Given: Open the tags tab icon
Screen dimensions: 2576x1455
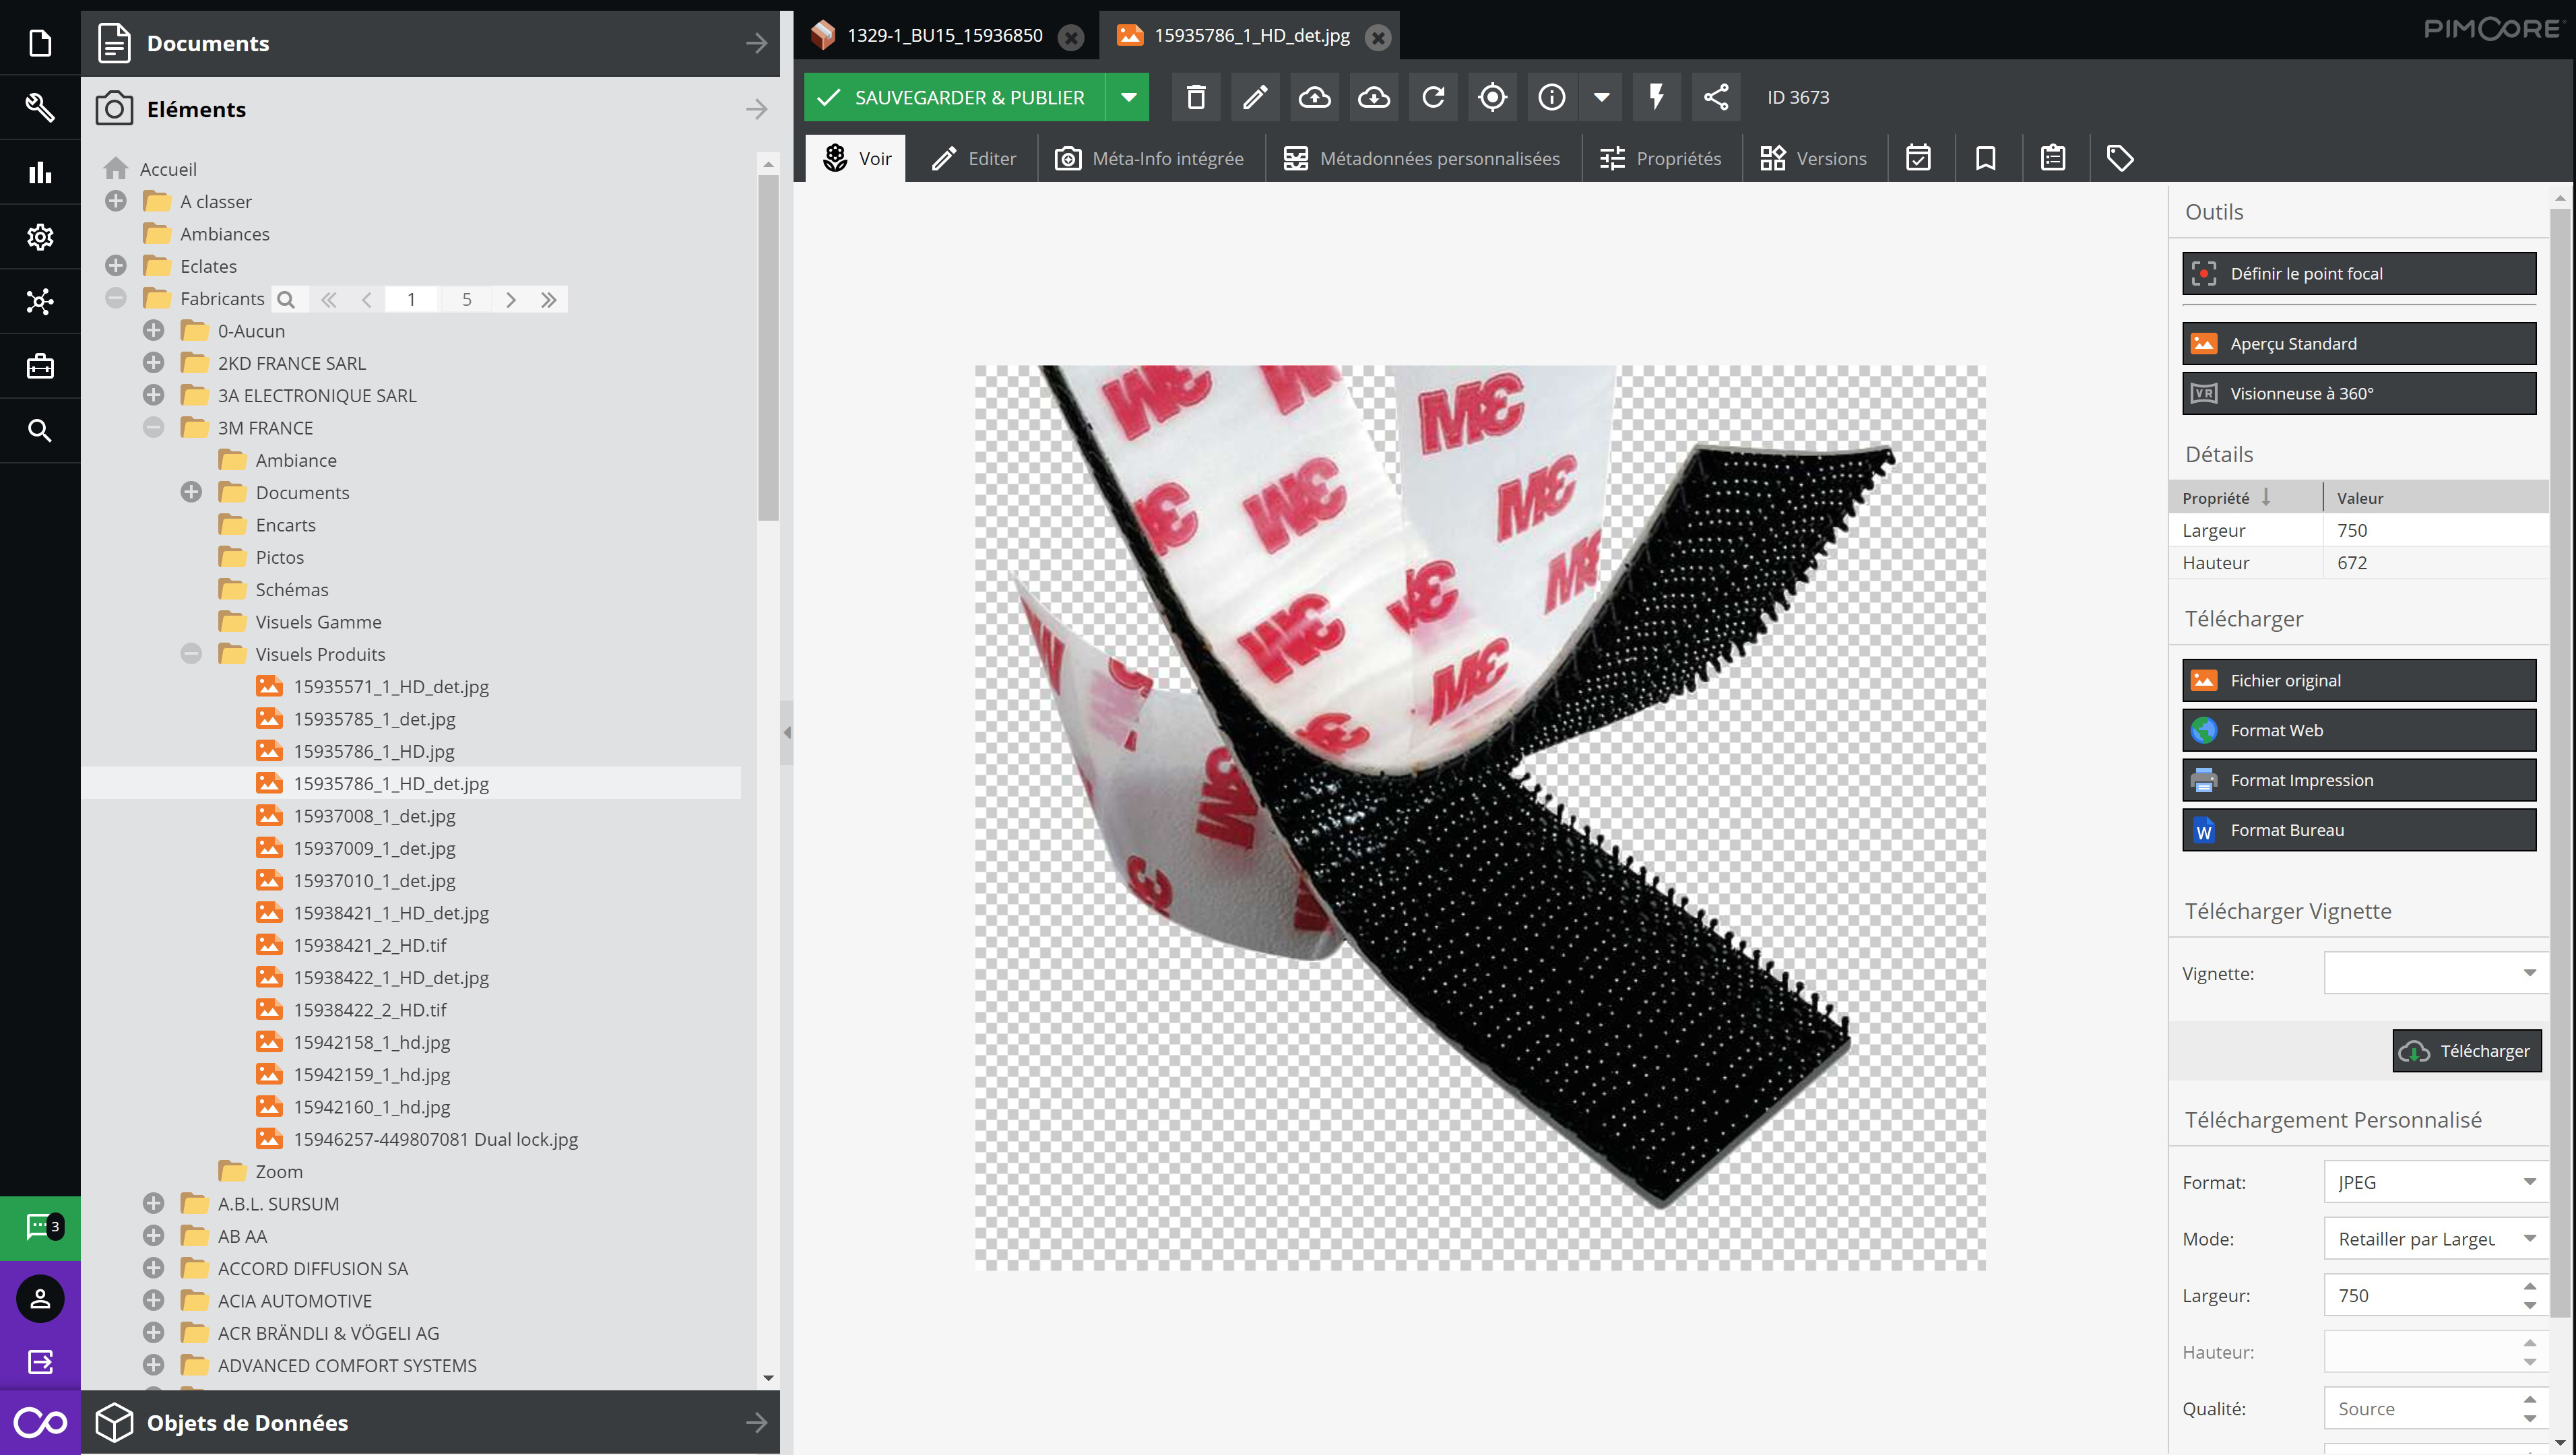Looking at the screenshot, I should [x=2120, y=158].
